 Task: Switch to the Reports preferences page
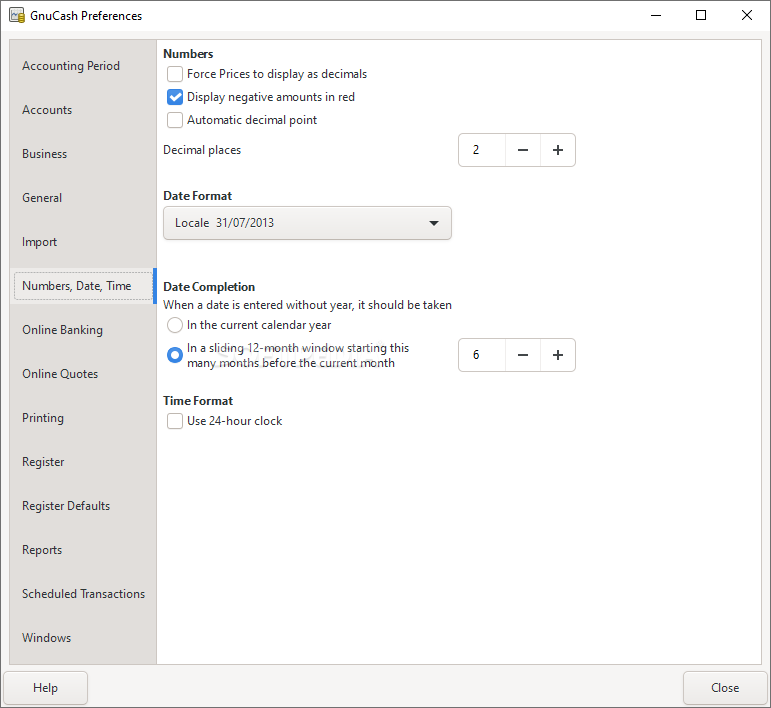tap(83, 550)
